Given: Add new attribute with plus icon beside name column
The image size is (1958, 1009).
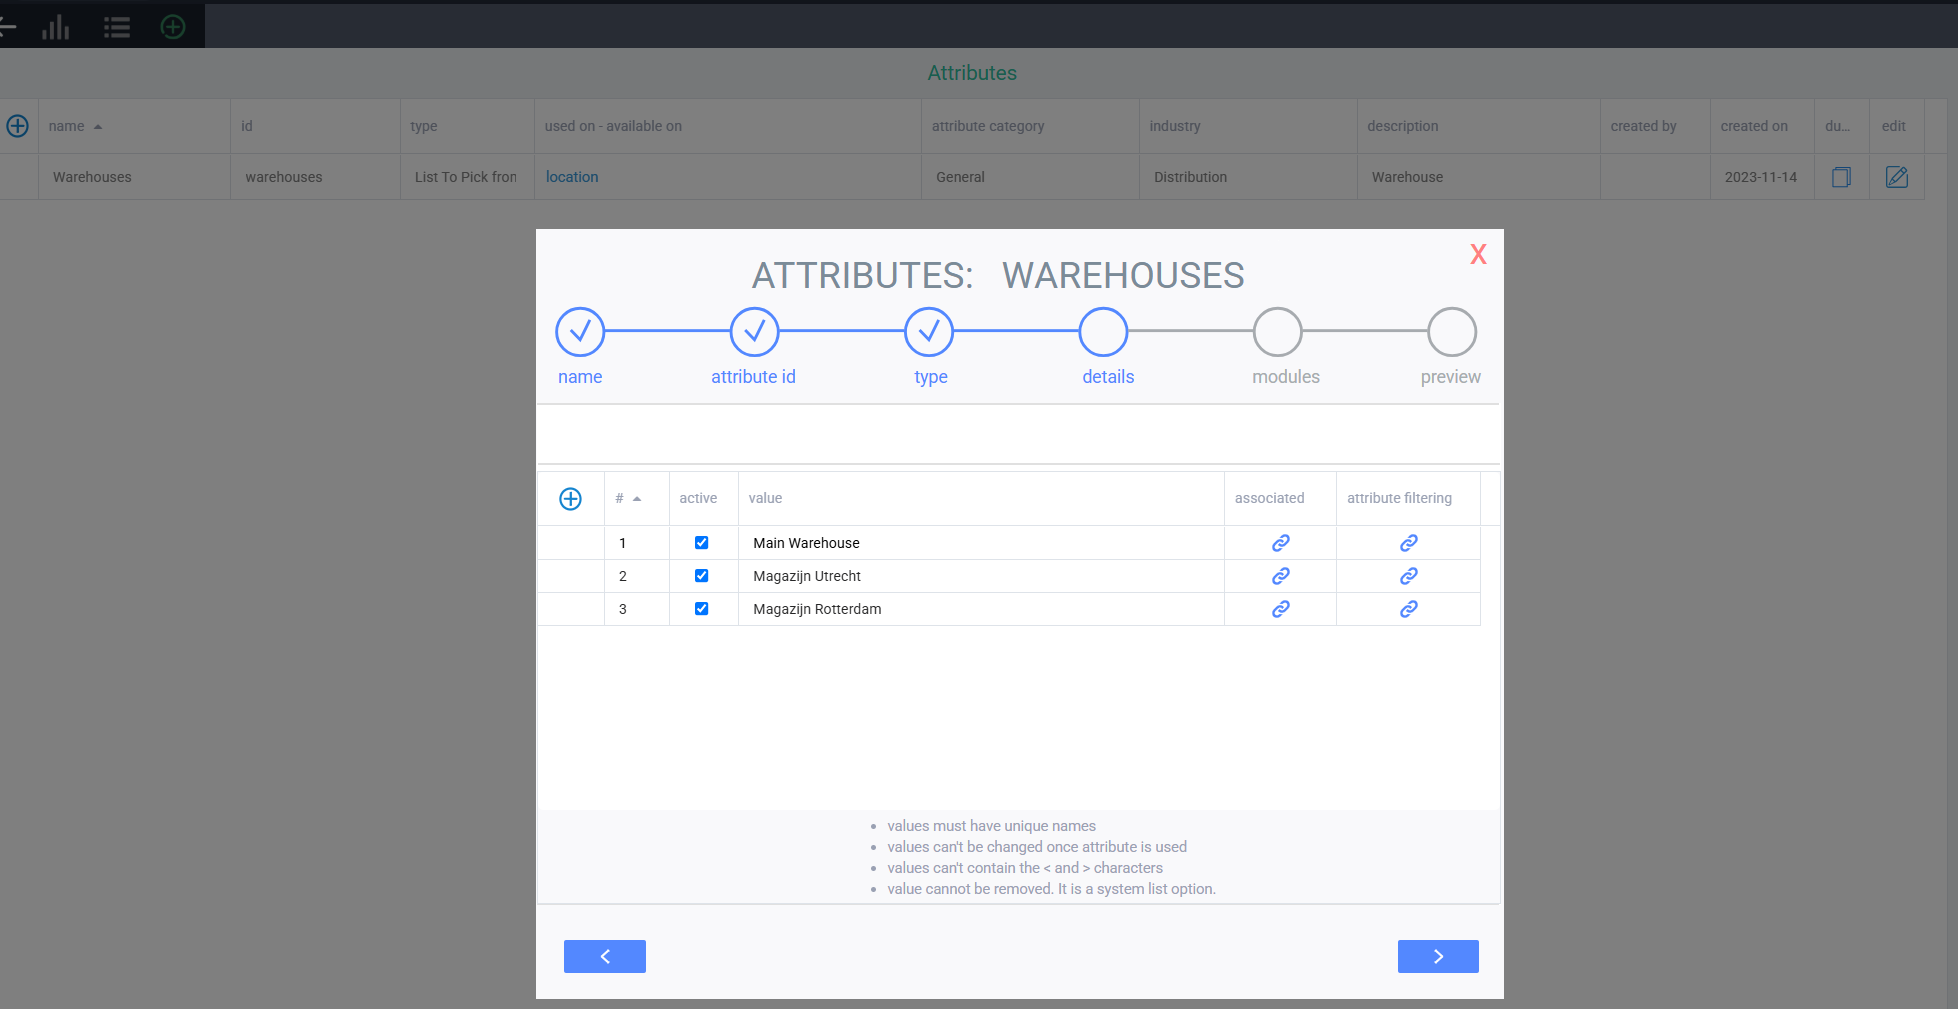Looking at the screenshot, I should pyautogui.click(x=18, y=126).
